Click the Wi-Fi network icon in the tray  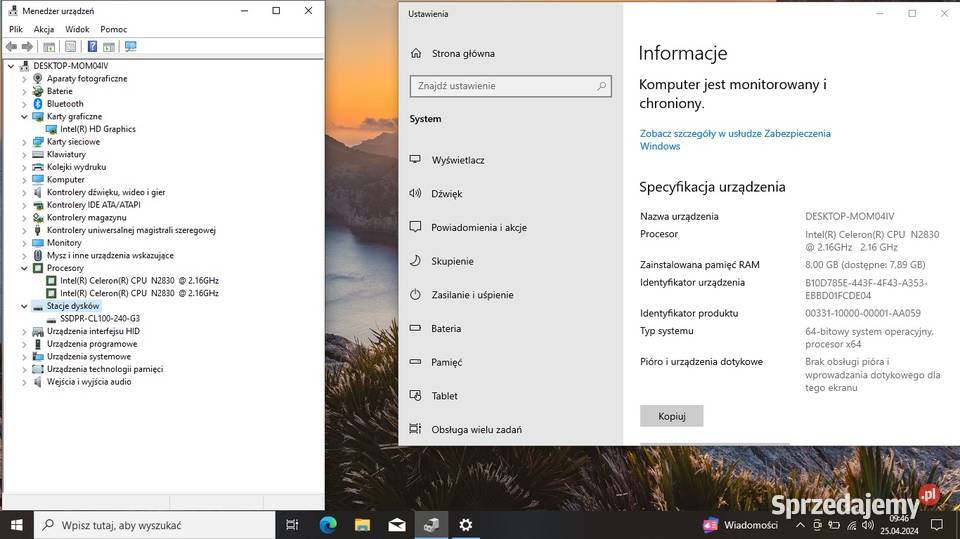coord(852,525)
